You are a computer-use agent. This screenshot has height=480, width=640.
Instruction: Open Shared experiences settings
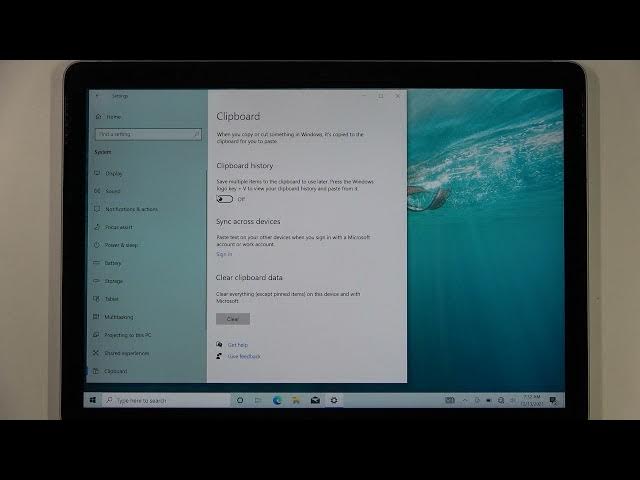[127, 353]
